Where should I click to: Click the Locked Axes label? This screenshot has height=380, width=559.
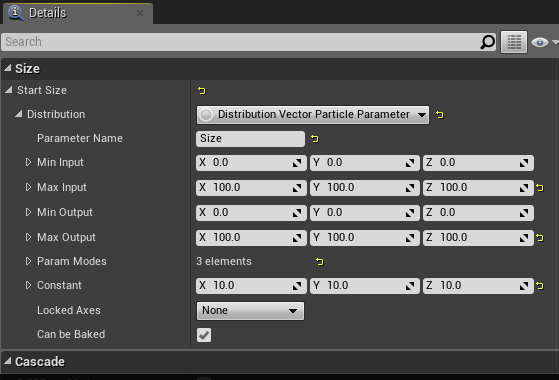click(x=69, y=310)
